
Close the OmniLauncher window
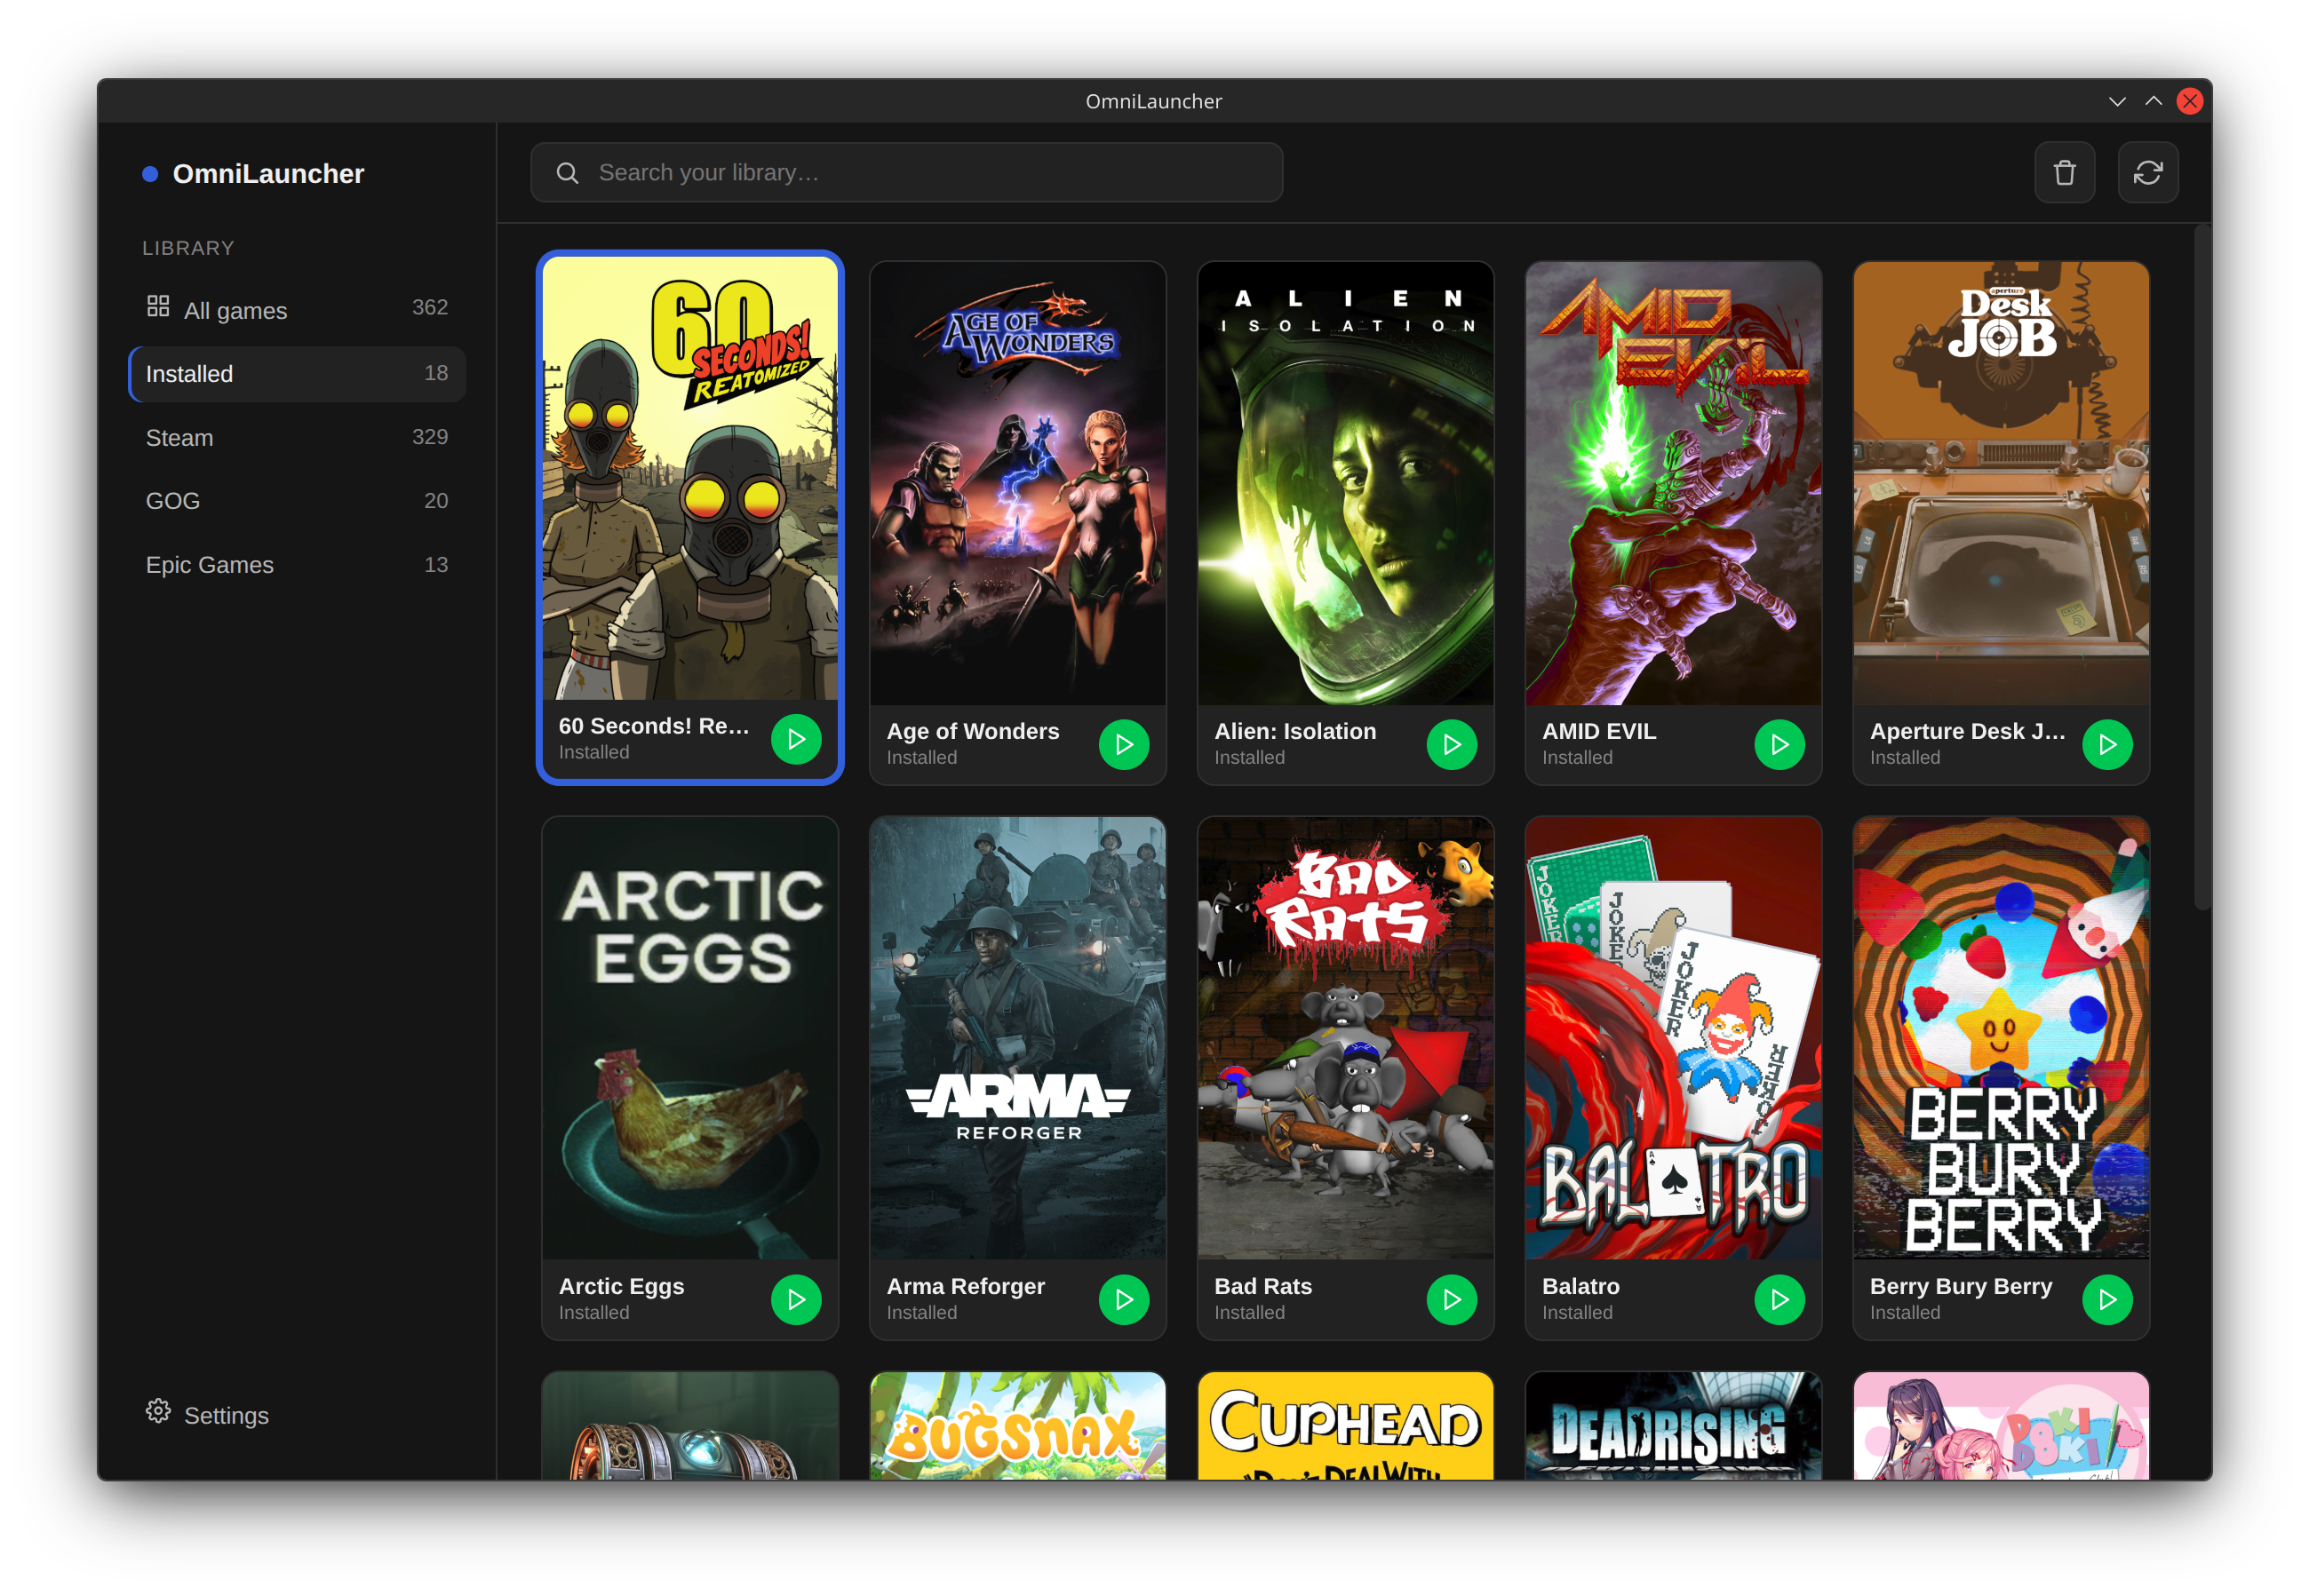pyautogui.click(x=2190, y=102)
